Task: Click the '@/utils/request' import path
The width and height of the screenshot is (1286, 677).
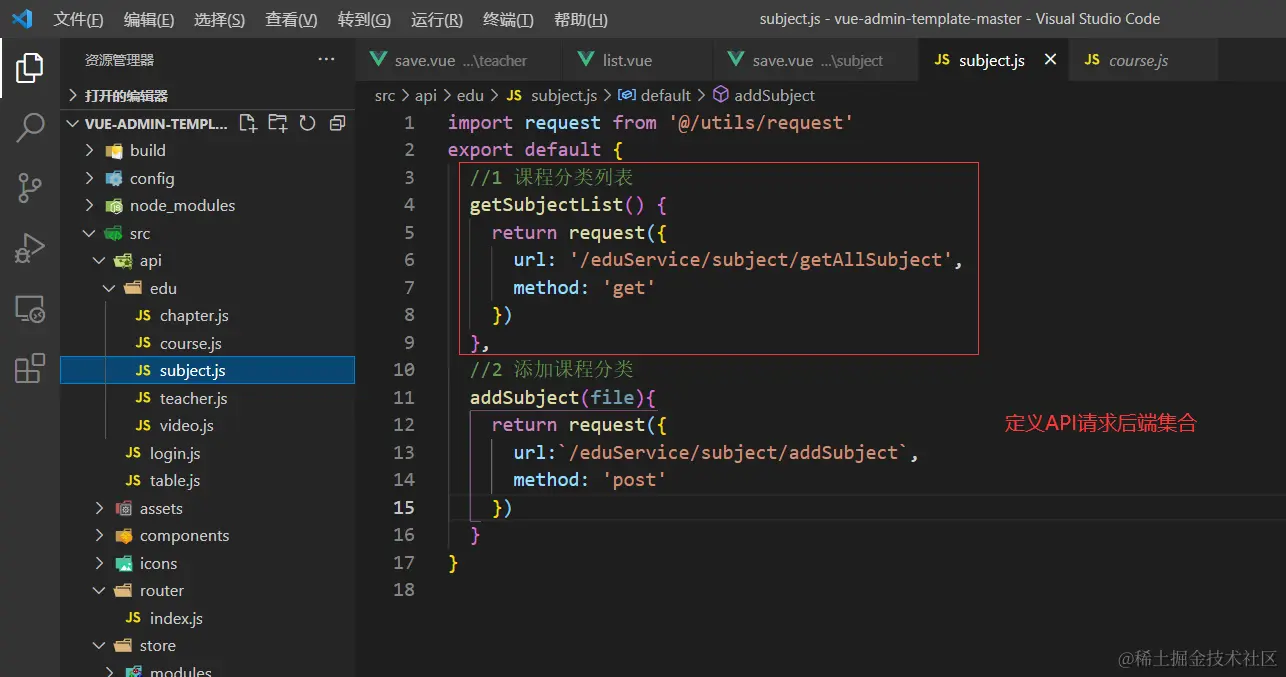Action: coord(761,123)
